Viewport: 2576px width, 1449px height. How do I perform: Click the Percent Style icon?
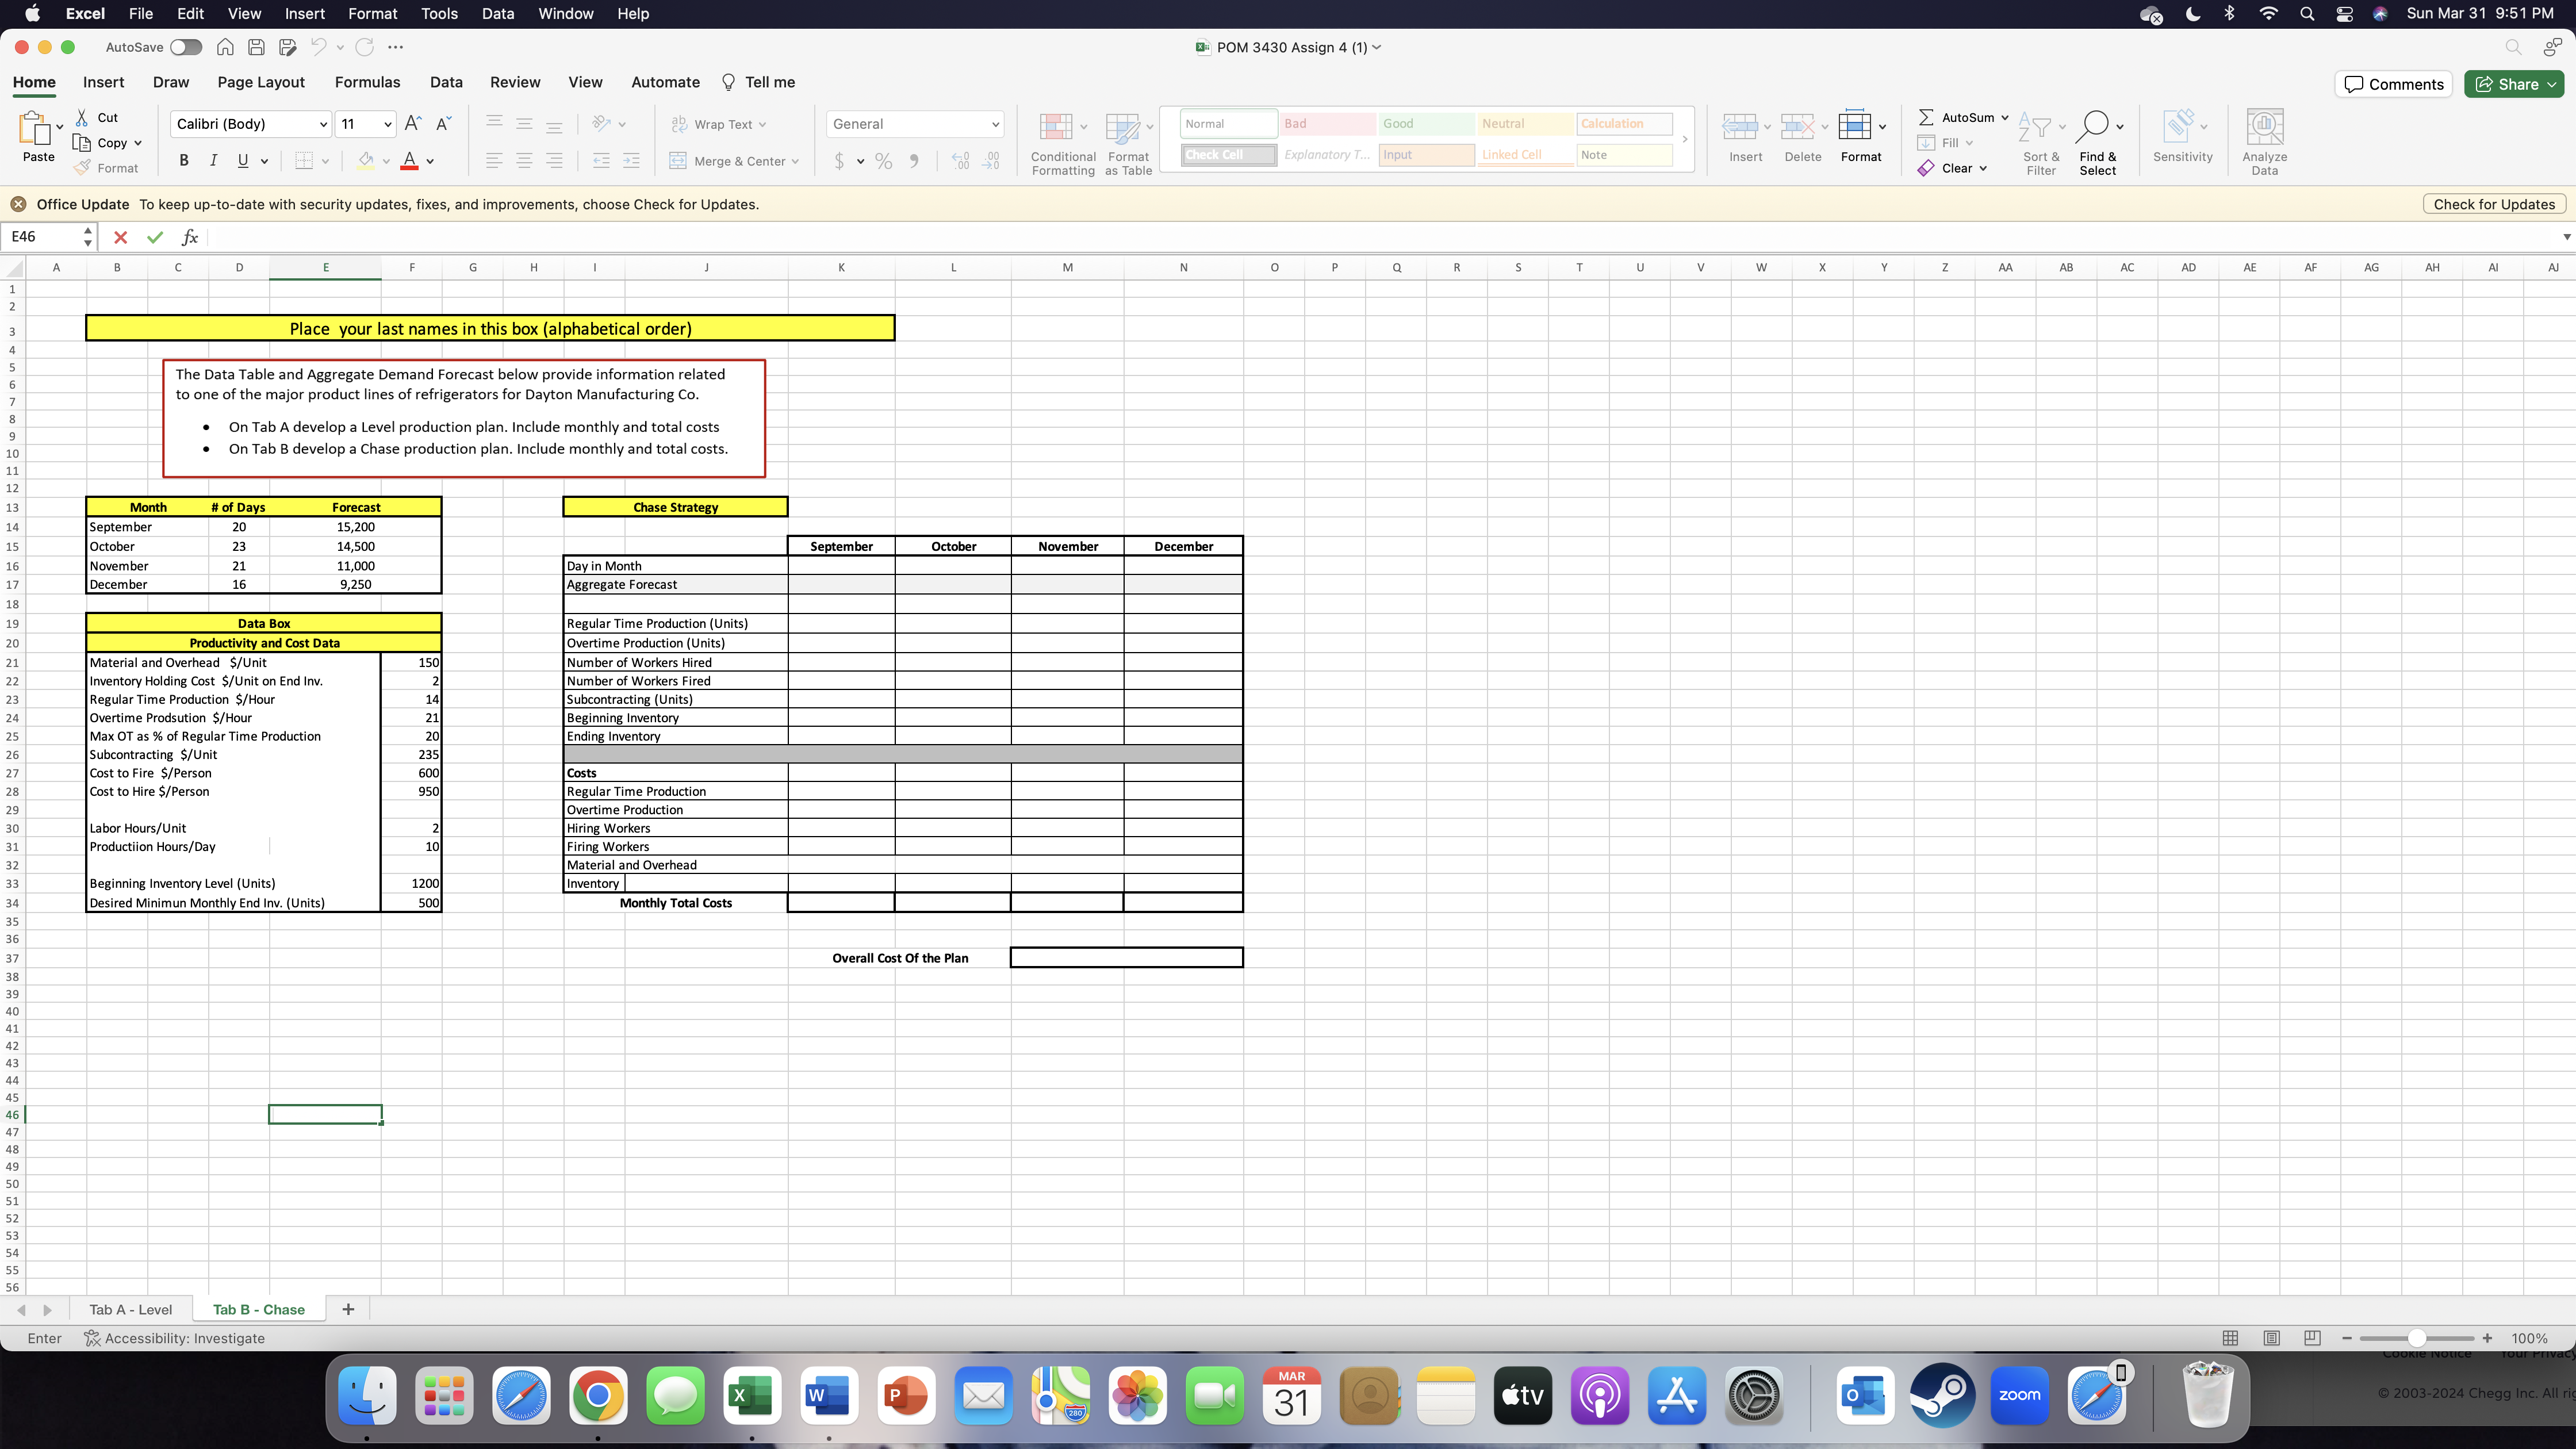coord(884,161)
